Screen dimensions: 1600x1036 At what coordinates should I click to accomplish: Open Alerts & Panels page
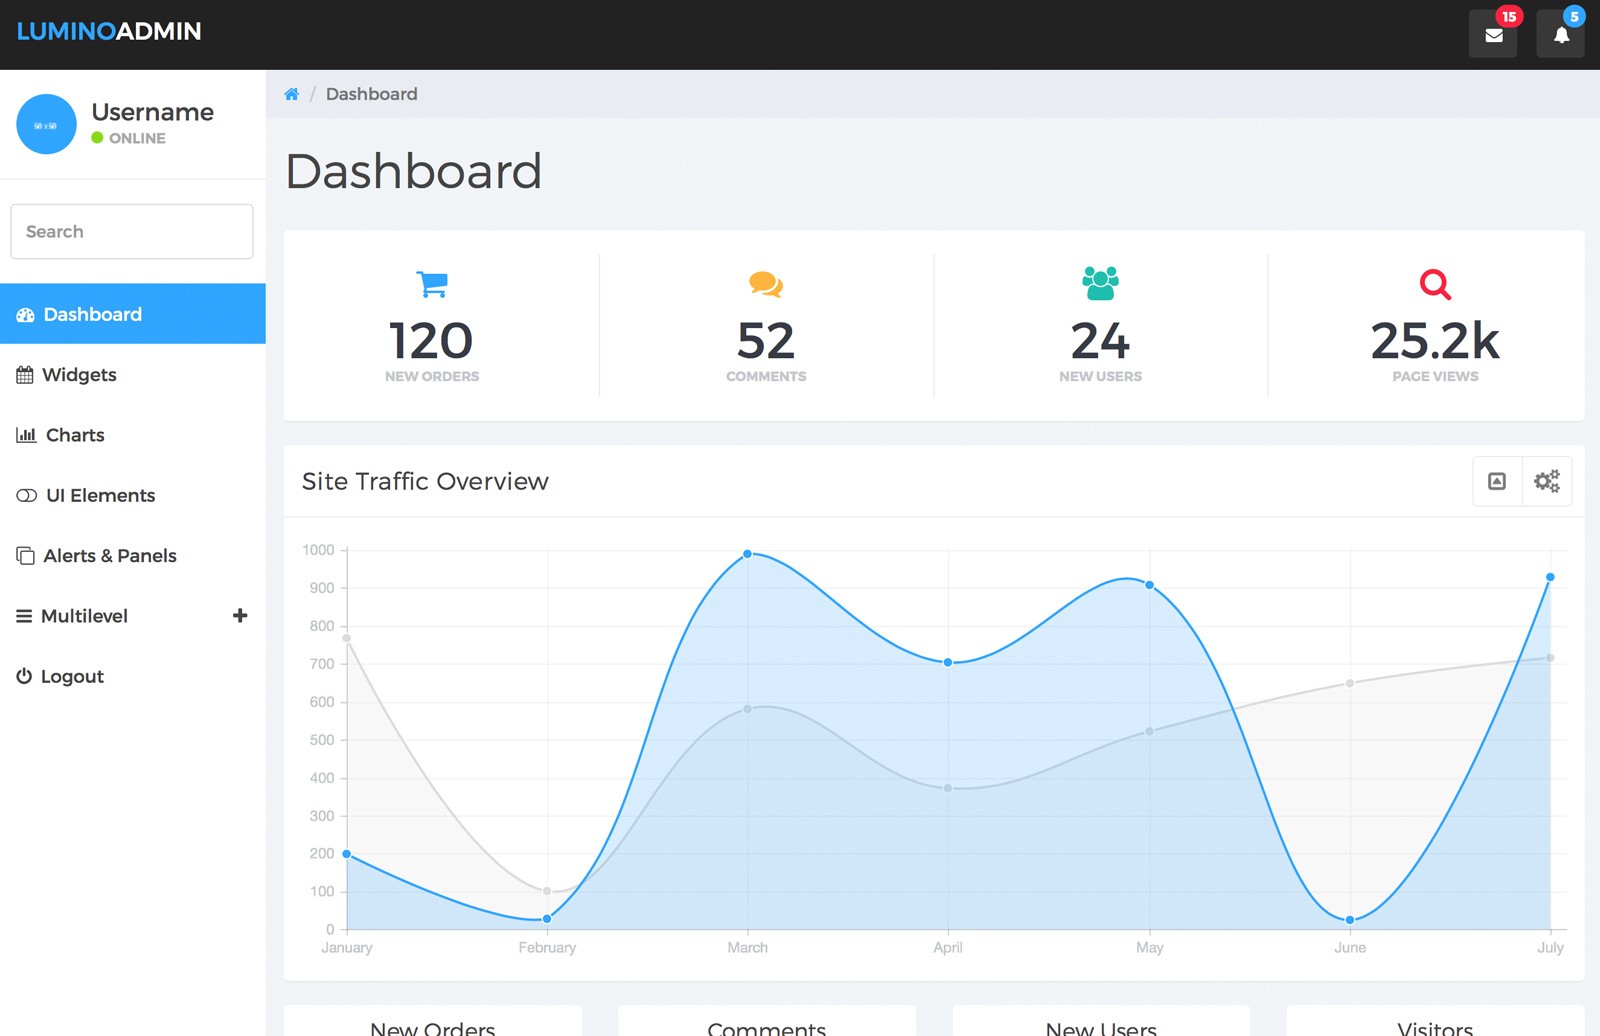pyautogui.click(x=133, y=556)
